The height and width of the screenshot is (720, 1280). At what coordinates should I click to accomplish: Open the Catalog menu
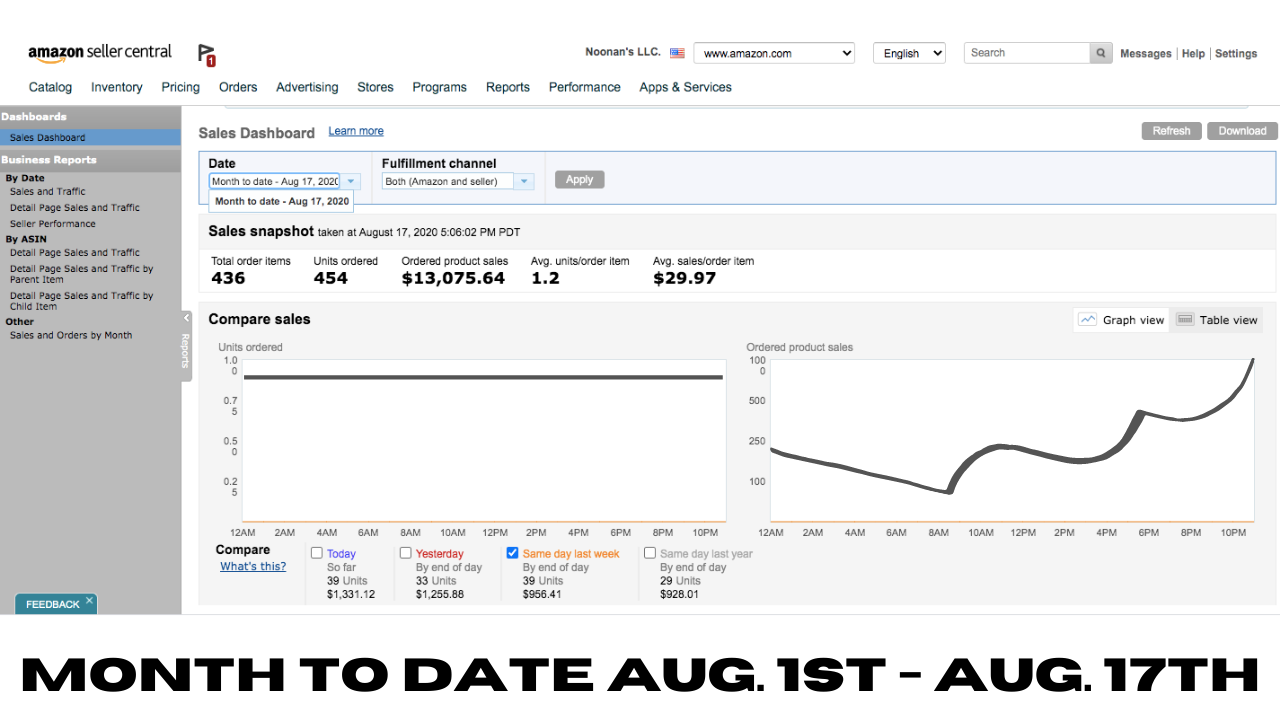click(x=50, y=87)
